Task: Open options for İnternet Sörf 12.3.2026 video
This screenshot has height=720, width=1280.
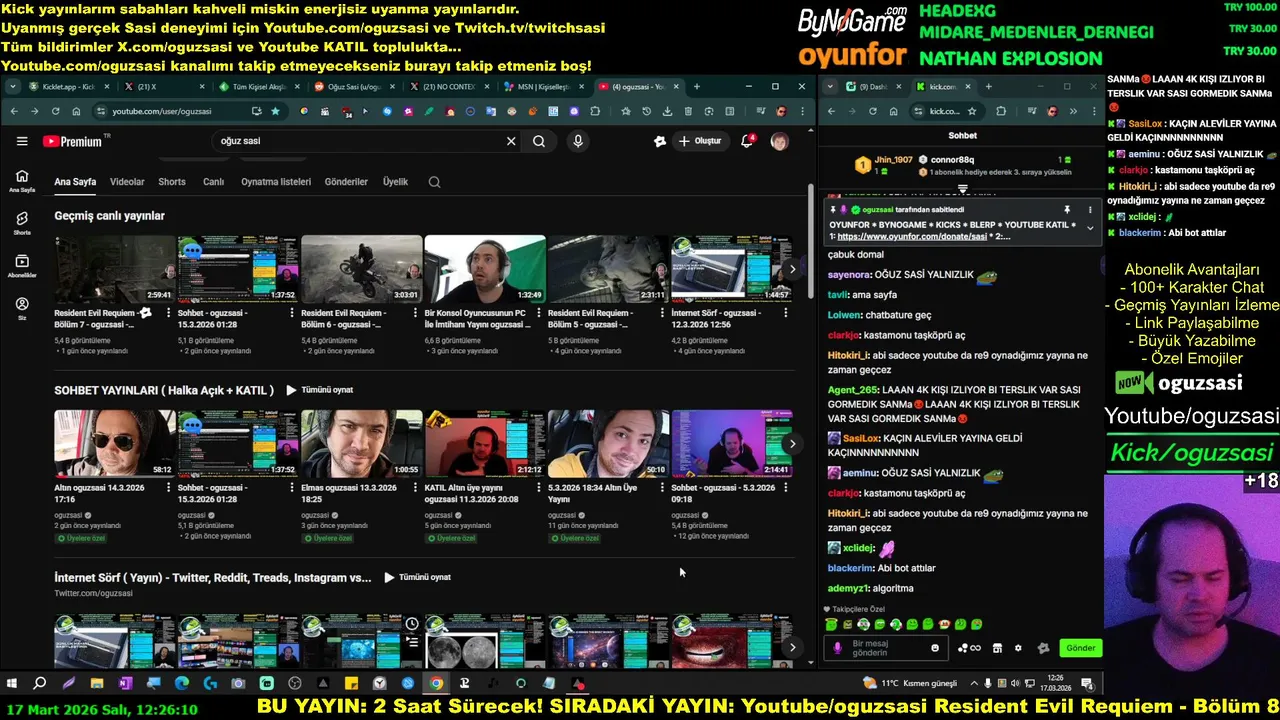Action: tap(786, 313)
